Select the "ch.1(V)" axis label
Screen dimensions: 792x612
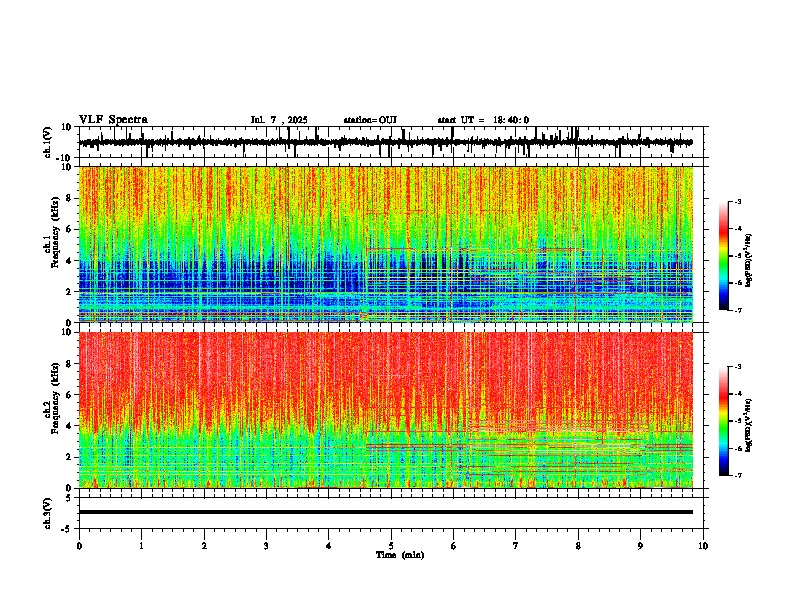tap(48, 142)
